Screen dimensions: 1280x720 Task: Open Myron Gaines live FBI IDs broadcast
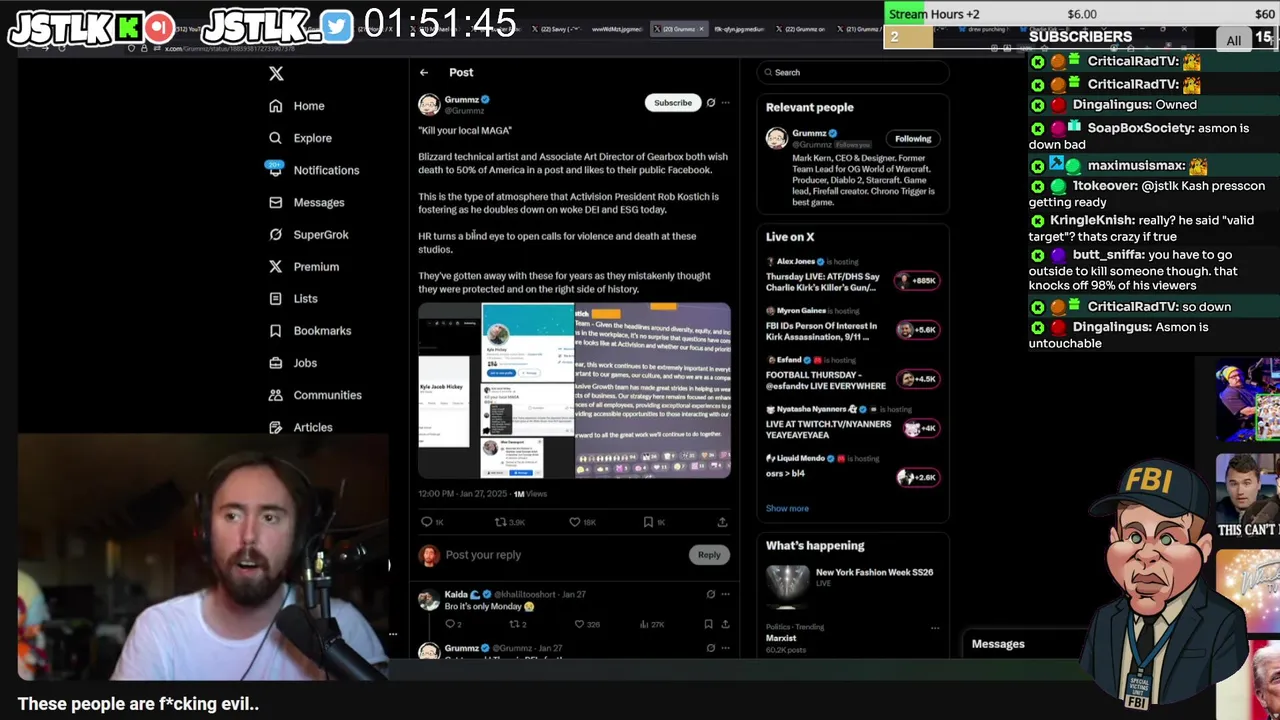853,325
